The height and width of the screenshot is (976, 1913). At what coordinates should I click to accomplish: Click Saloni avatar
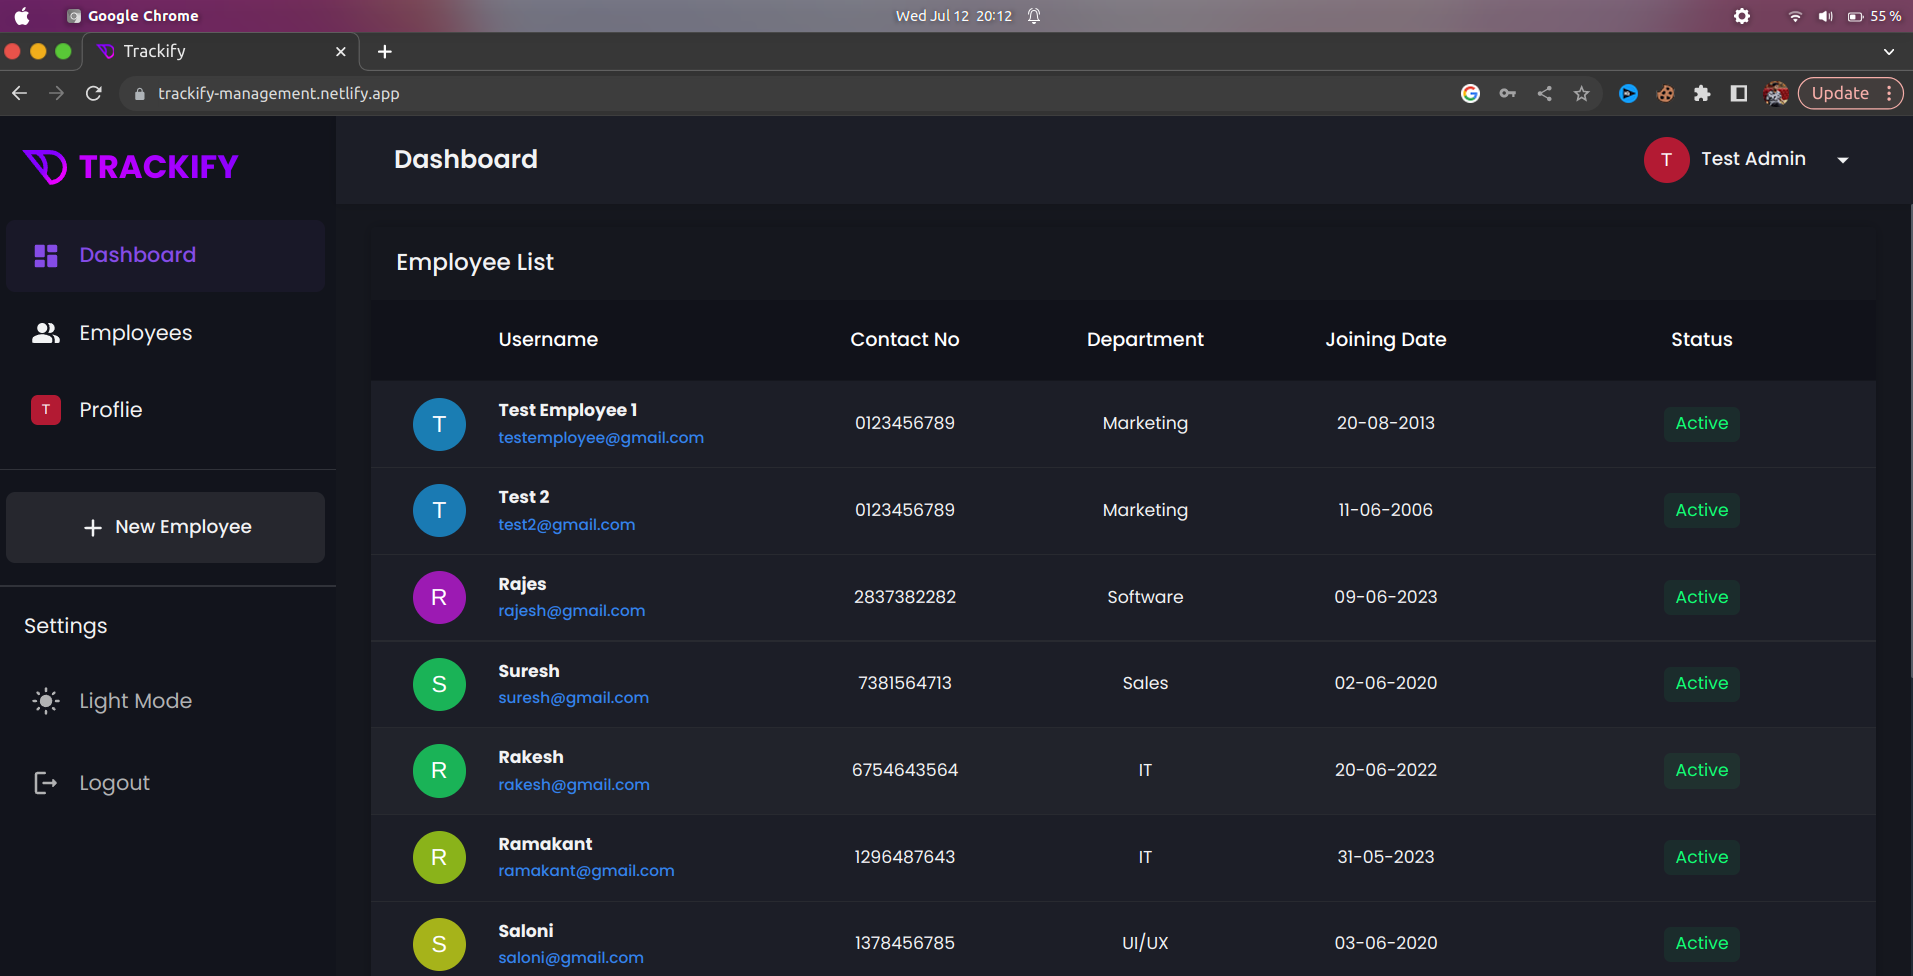(439, 944)
